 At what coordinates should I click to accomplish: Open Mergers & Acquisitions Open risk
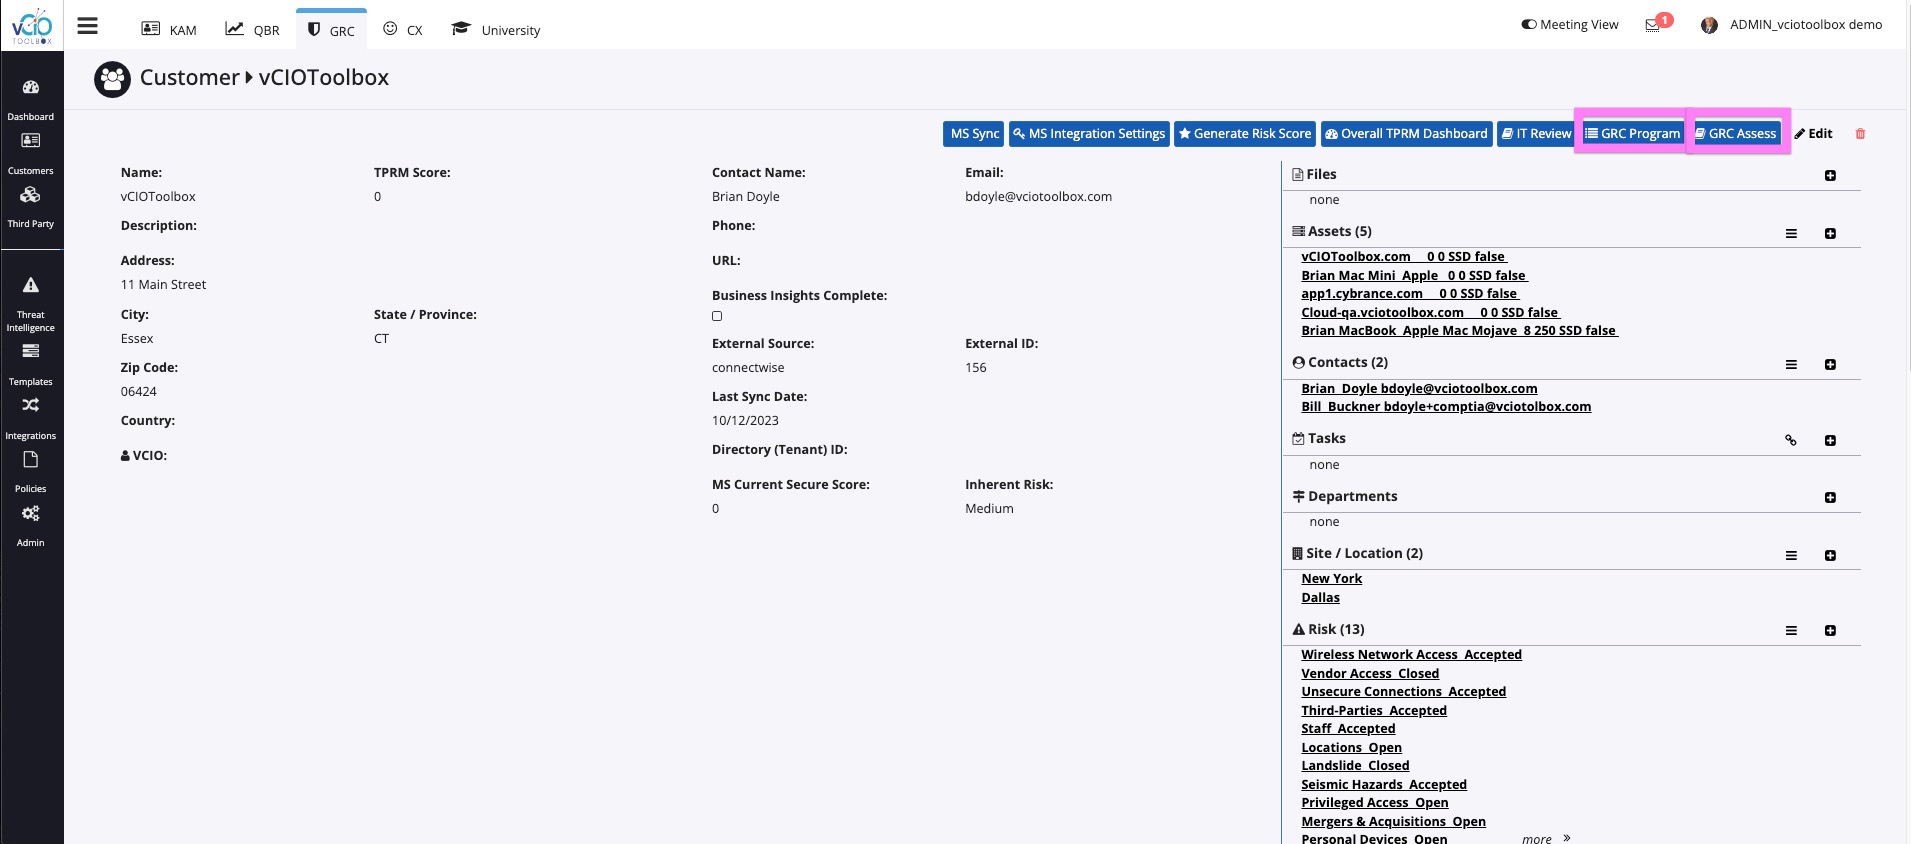pos(1393,822)
